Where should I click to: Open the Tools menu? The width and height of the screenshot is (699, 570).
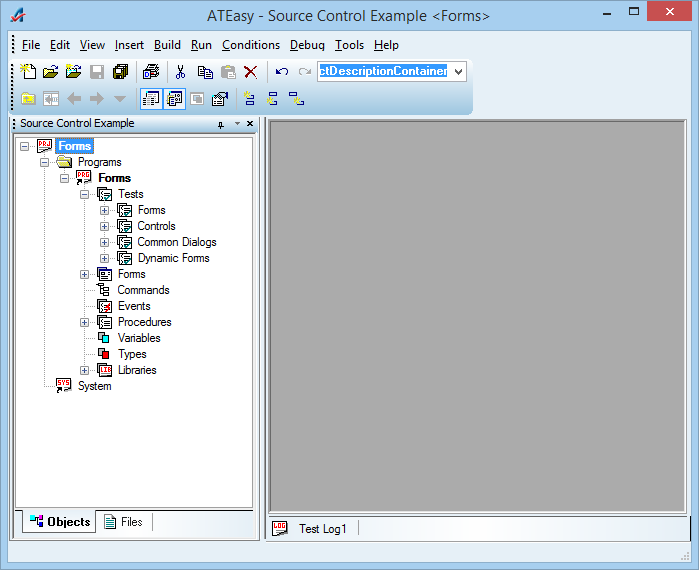350,45
